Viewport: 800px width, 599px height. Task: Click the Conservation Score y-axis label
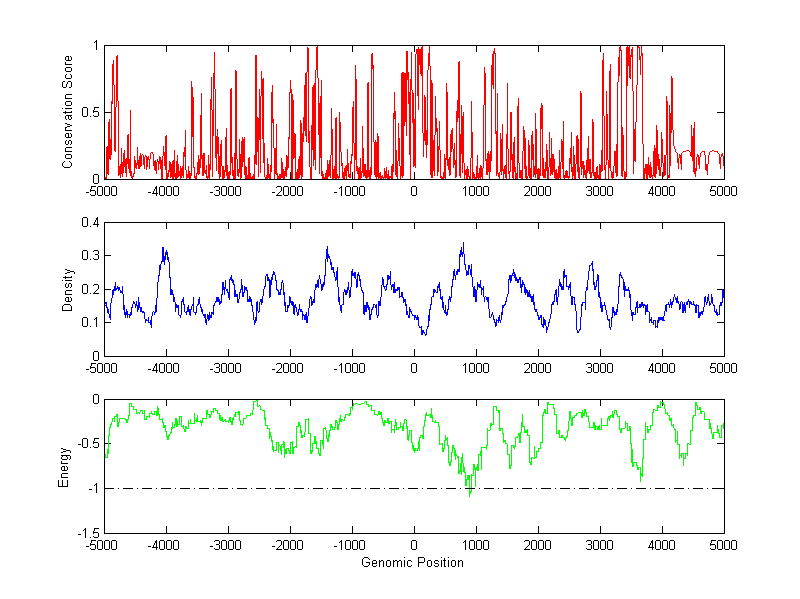[x=68, y=111]
